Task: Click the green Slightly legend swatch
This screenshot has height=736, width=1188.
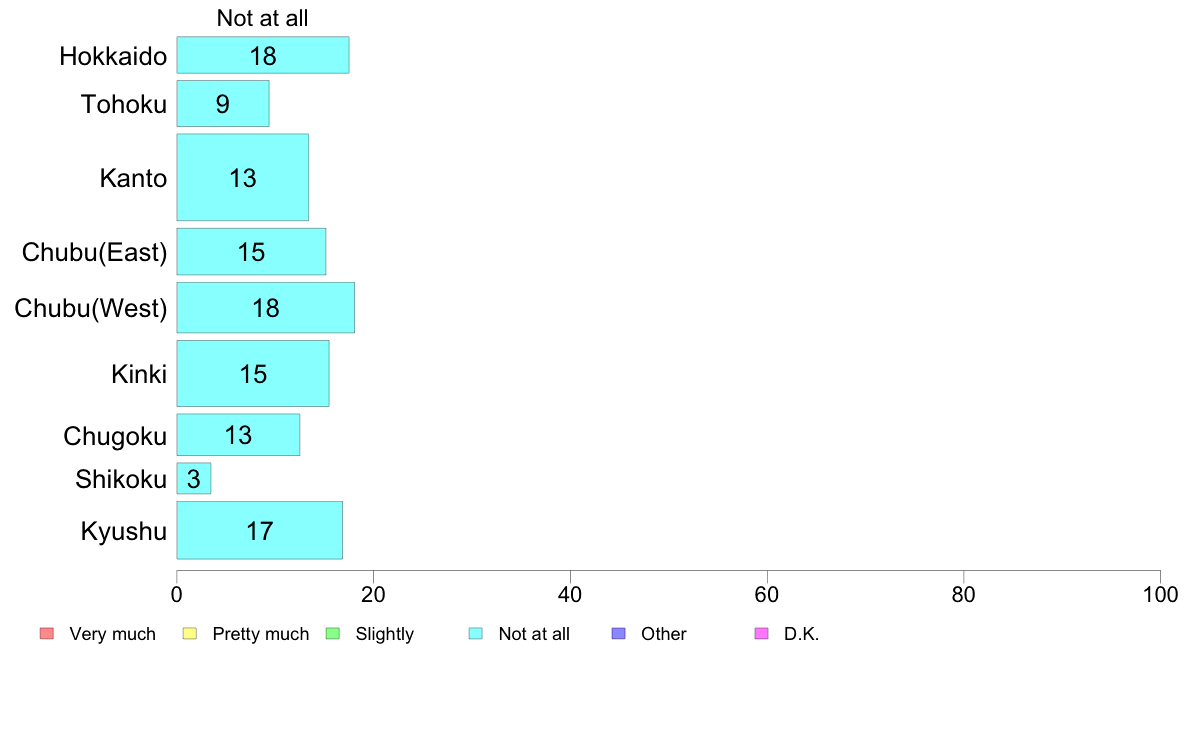Action: pos(333,633)
